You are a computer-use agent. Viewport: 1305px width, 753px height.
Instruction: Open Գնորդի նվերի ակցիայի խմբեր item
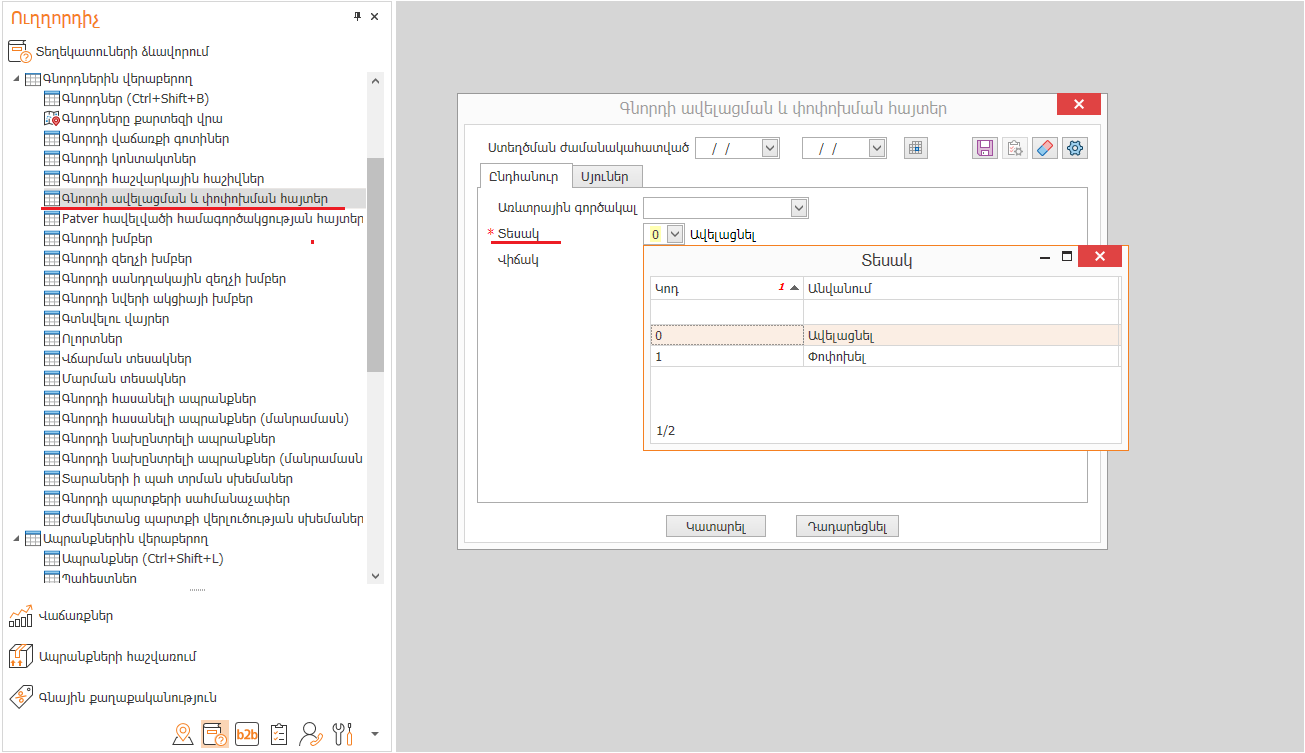click(157, 299)
